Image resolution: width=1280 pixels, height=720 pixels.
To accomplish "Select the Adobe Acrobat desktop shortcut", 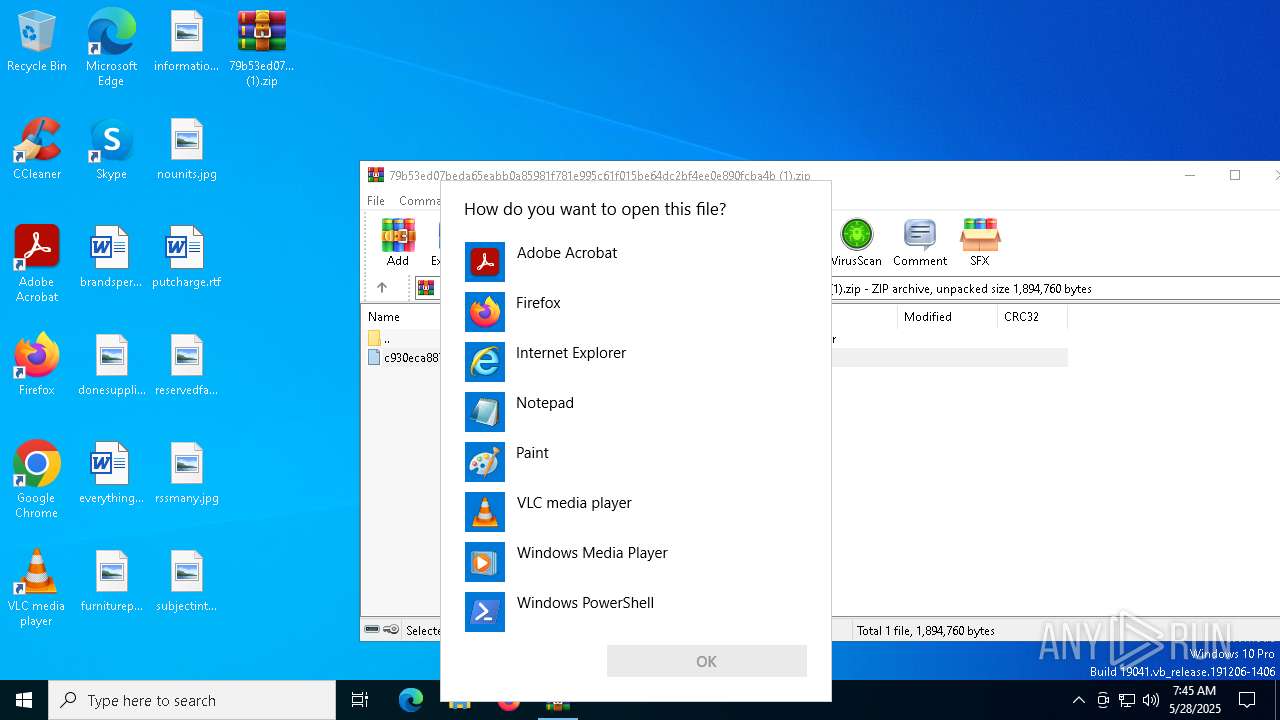I will (x=37, y=264).
